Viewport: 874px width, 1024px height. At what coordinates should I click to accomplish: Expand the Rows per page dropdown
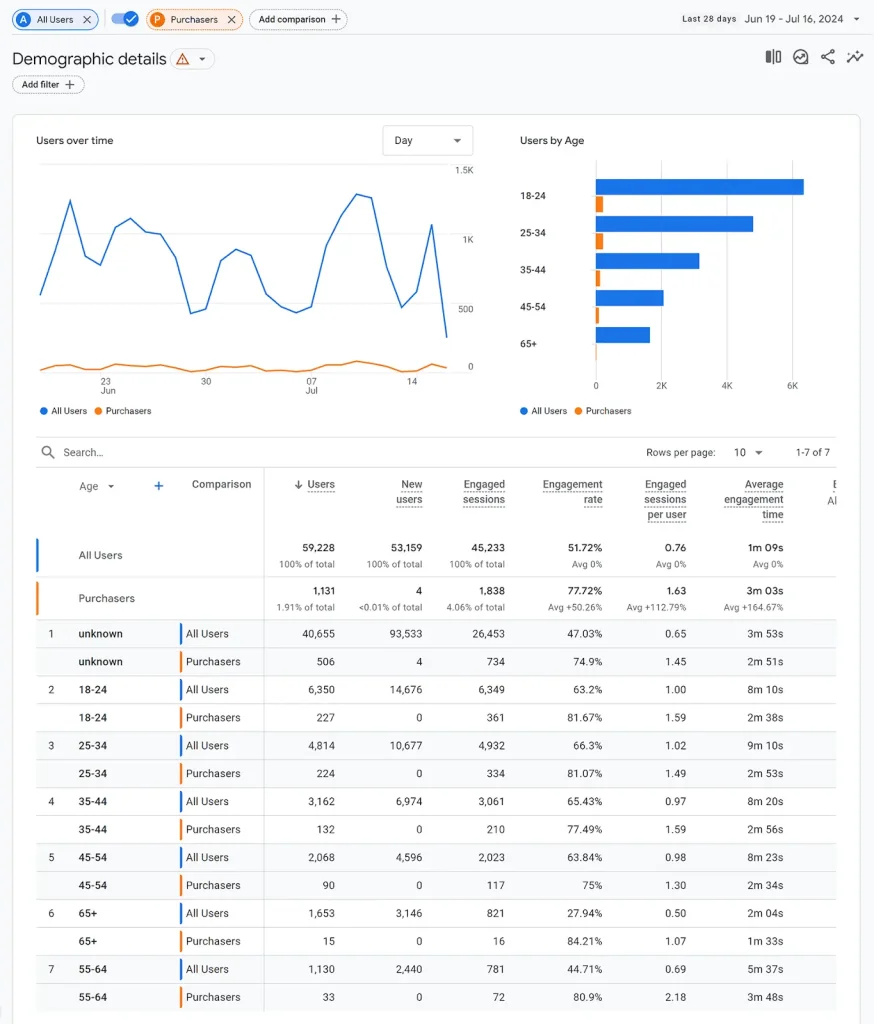(x=748, y=453)
